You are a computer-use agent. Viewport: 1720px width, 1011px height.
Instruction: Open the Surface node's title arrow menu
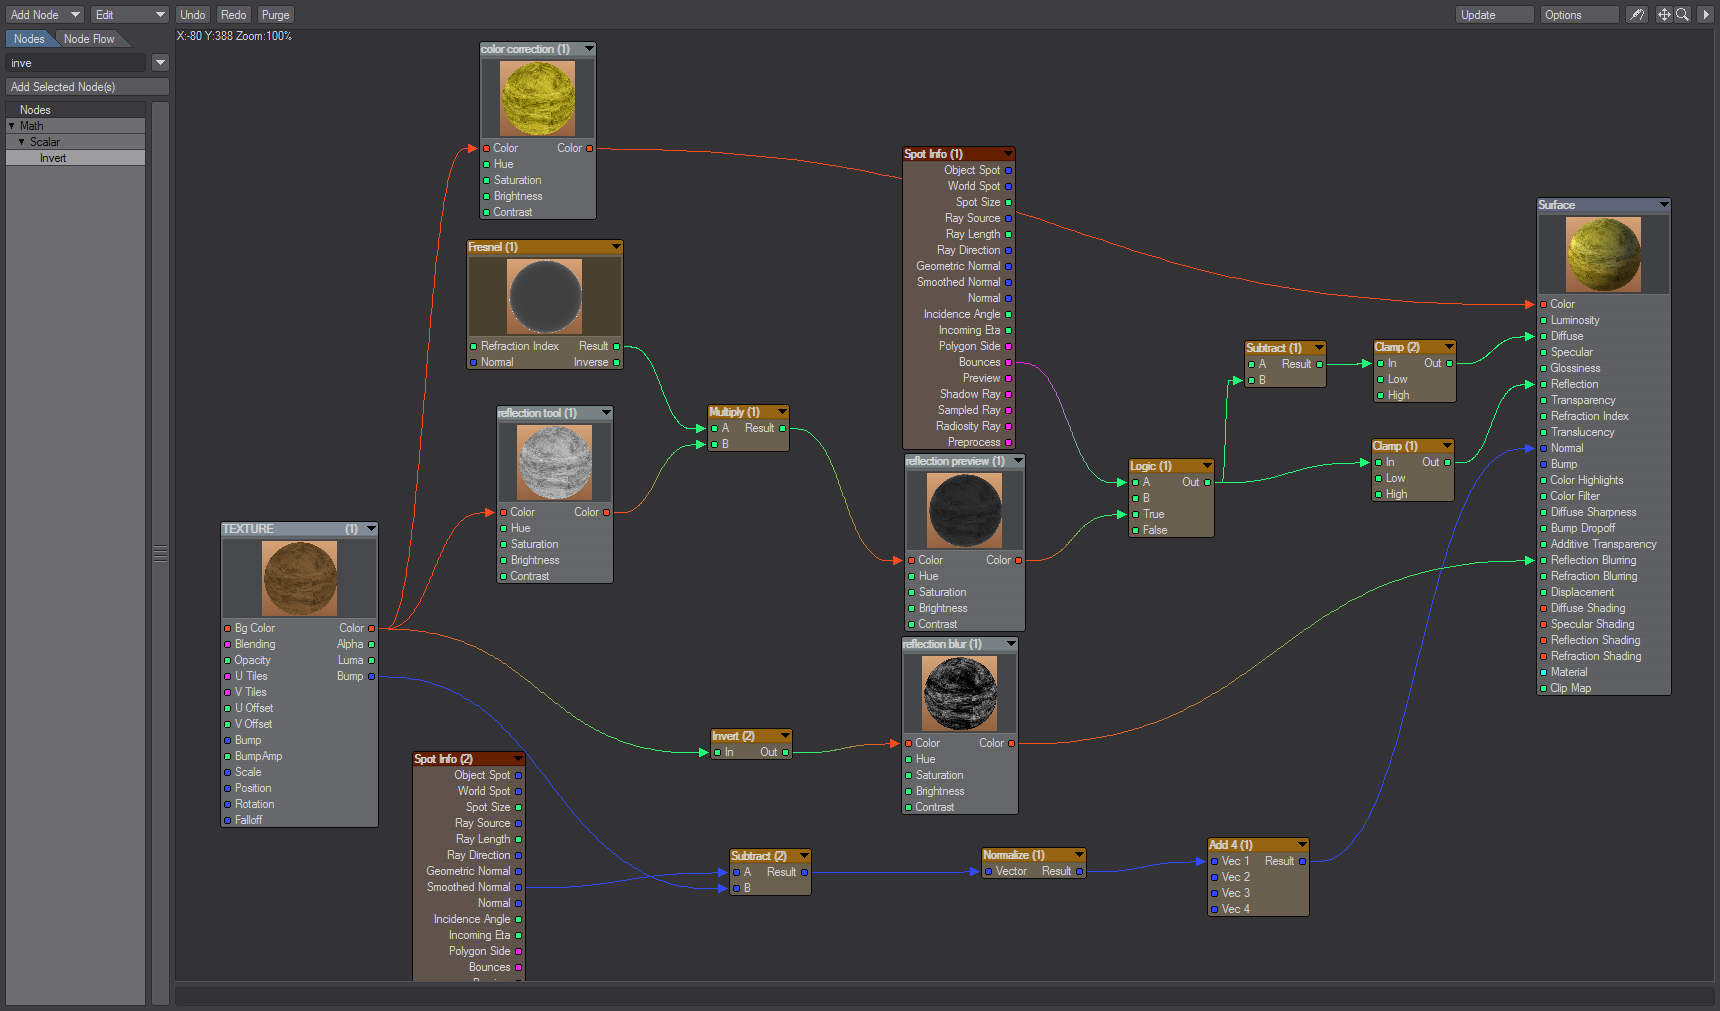pos(1664,205)
